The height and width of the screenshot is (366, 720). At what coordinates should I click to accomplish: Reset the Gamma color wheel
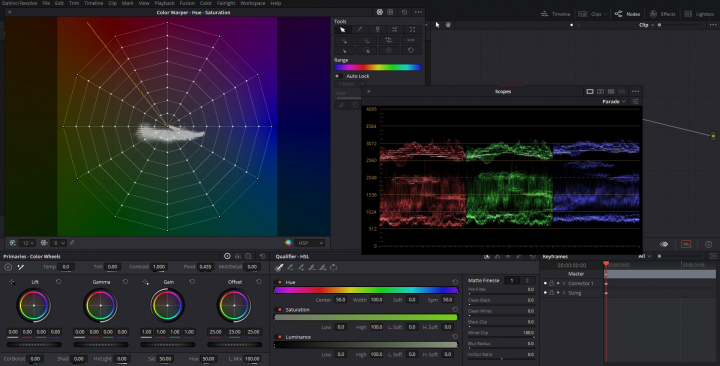coord(125,282)
